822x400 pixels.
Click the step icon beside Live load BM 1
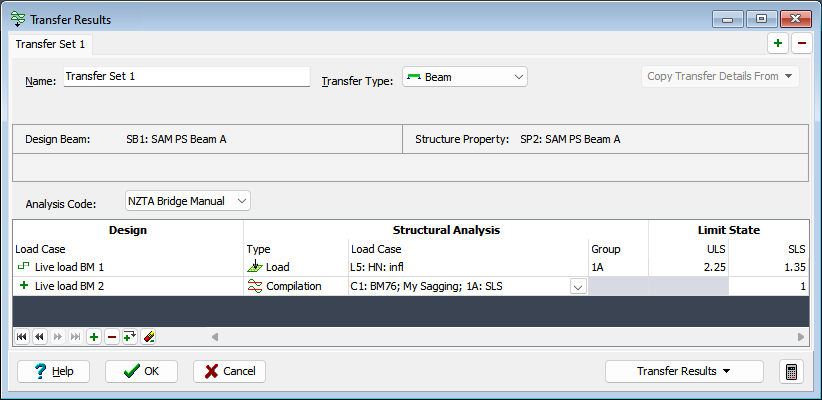point(24,266)
